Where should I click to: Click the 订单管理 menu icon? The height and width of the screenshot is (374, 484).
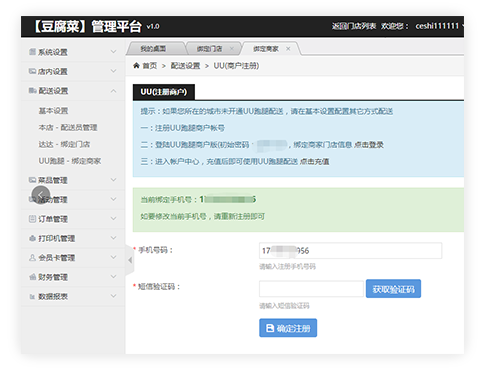coord(32,219)
